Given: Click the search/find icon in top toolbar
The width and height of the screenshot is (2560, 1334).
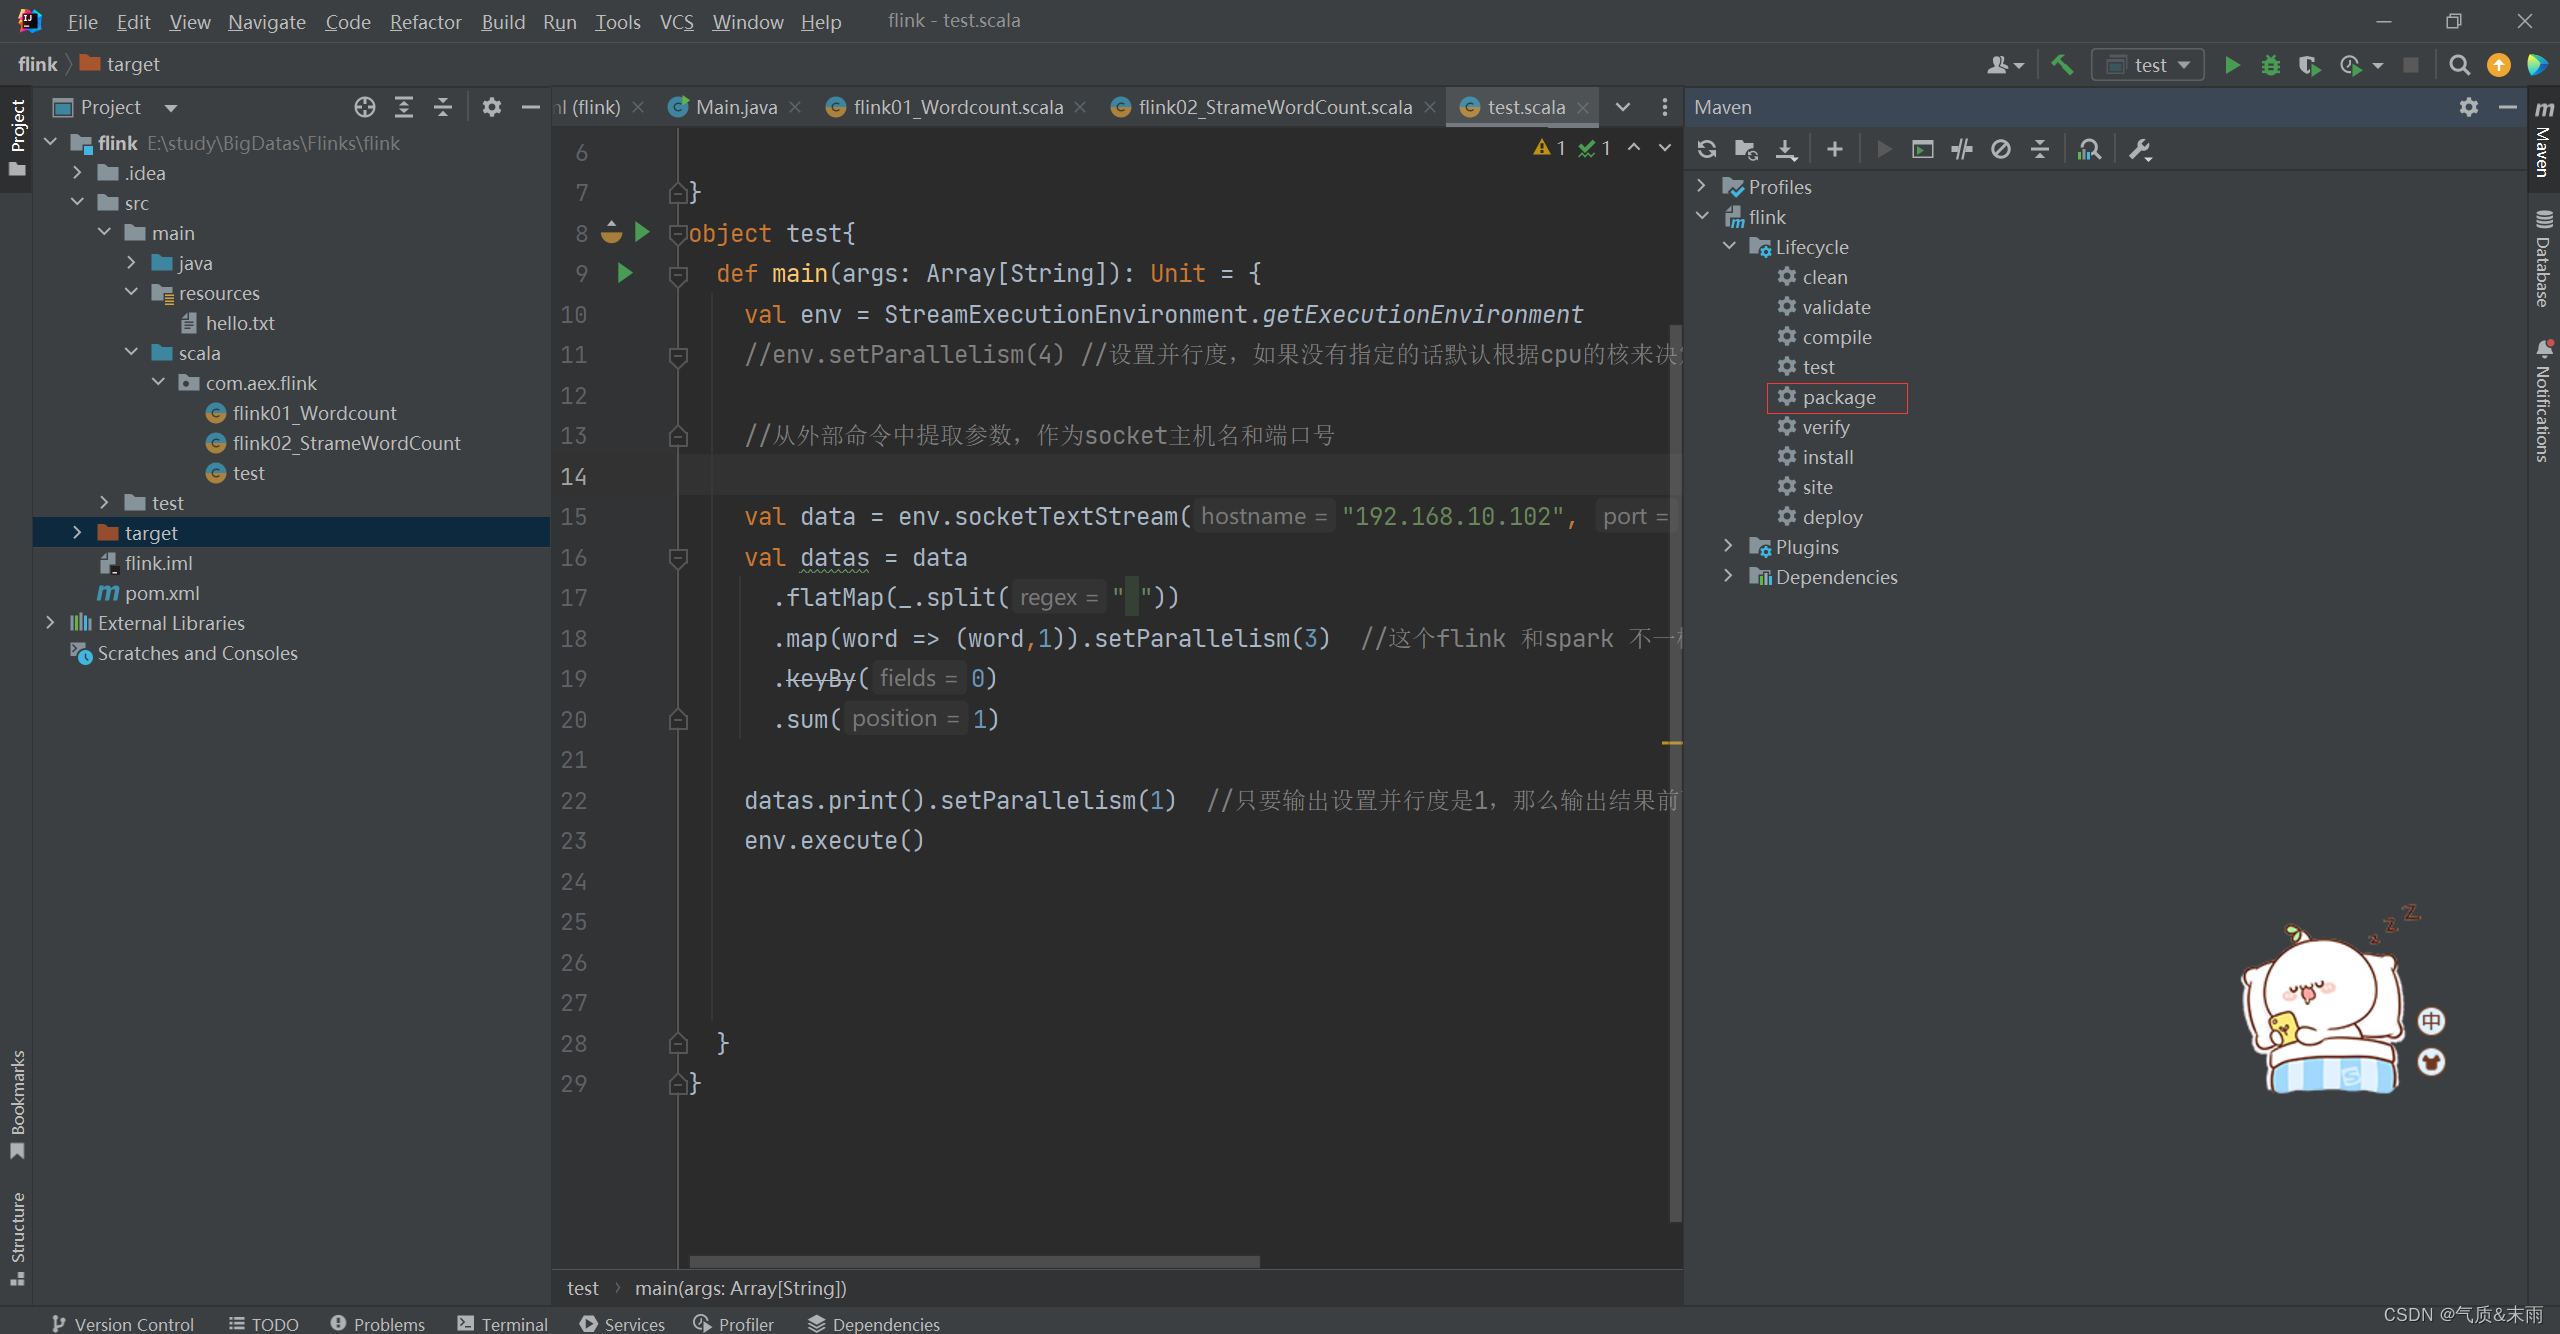Looking at the screenshot, I should (2458, 64).
